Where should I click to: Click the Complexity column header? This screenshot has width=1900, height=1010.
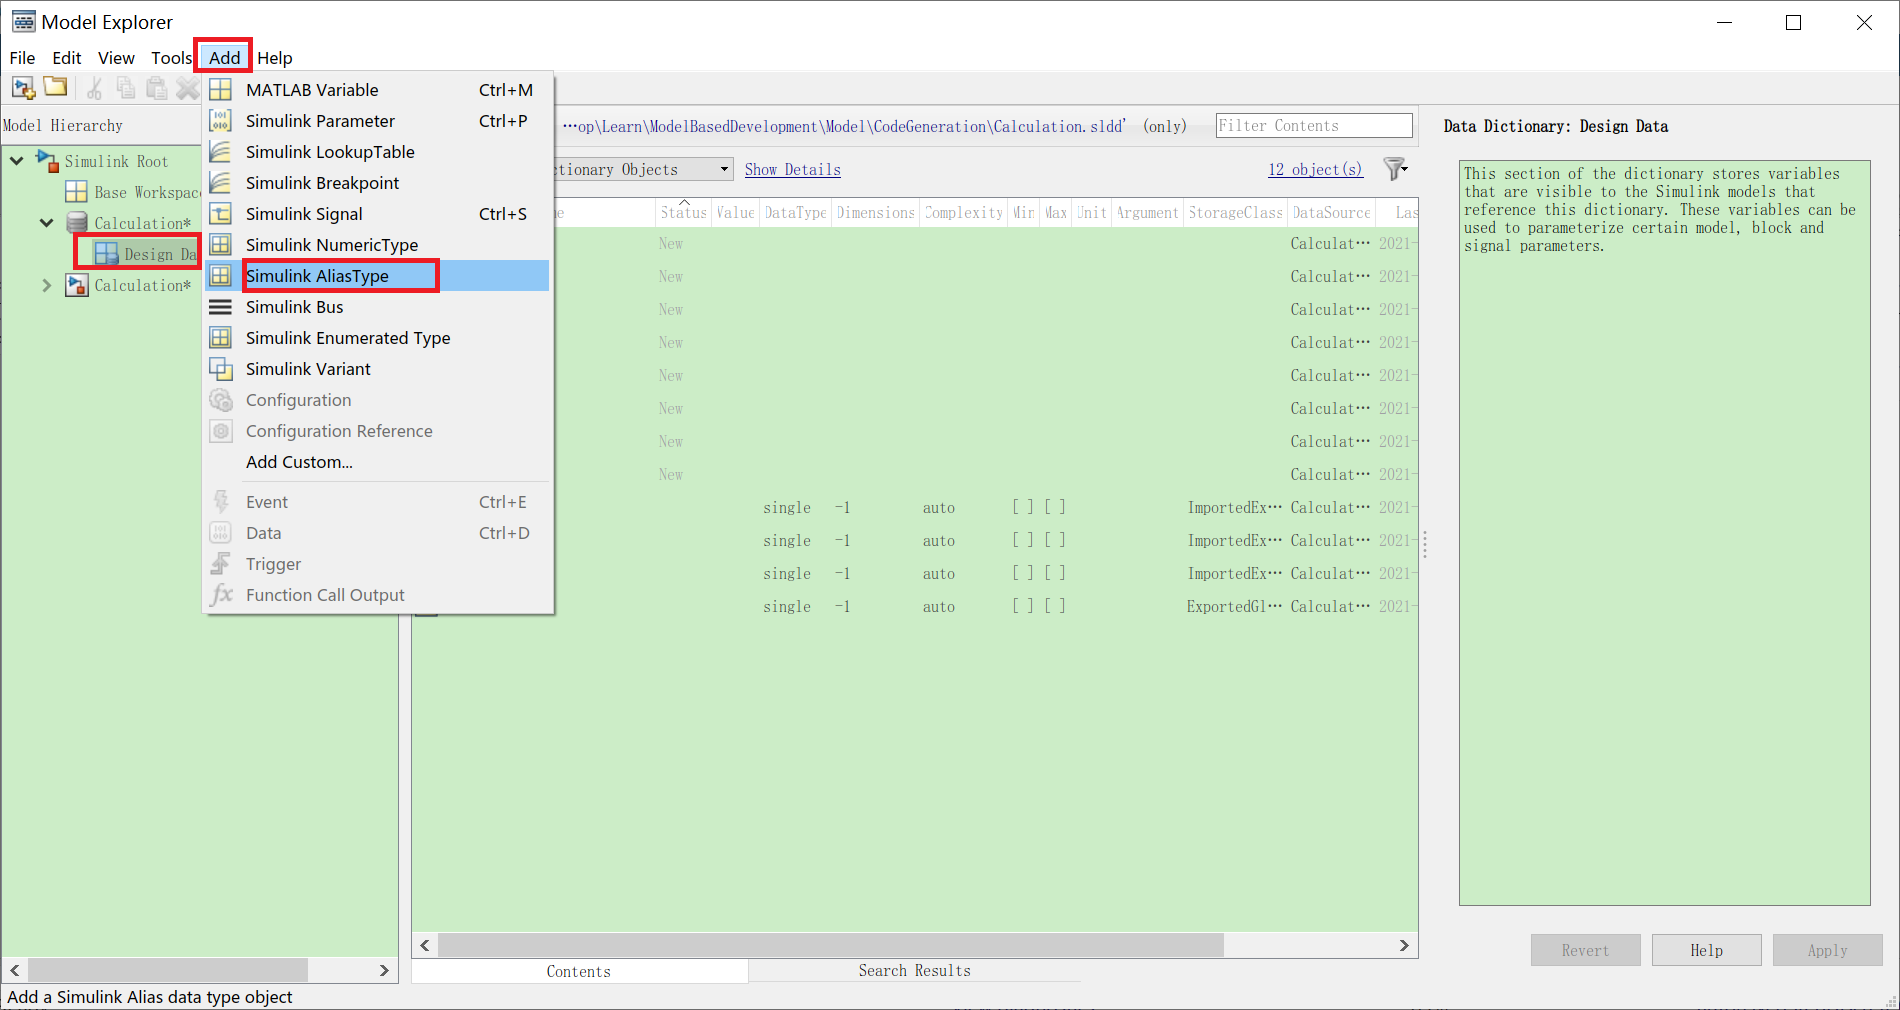click(964, 213)
